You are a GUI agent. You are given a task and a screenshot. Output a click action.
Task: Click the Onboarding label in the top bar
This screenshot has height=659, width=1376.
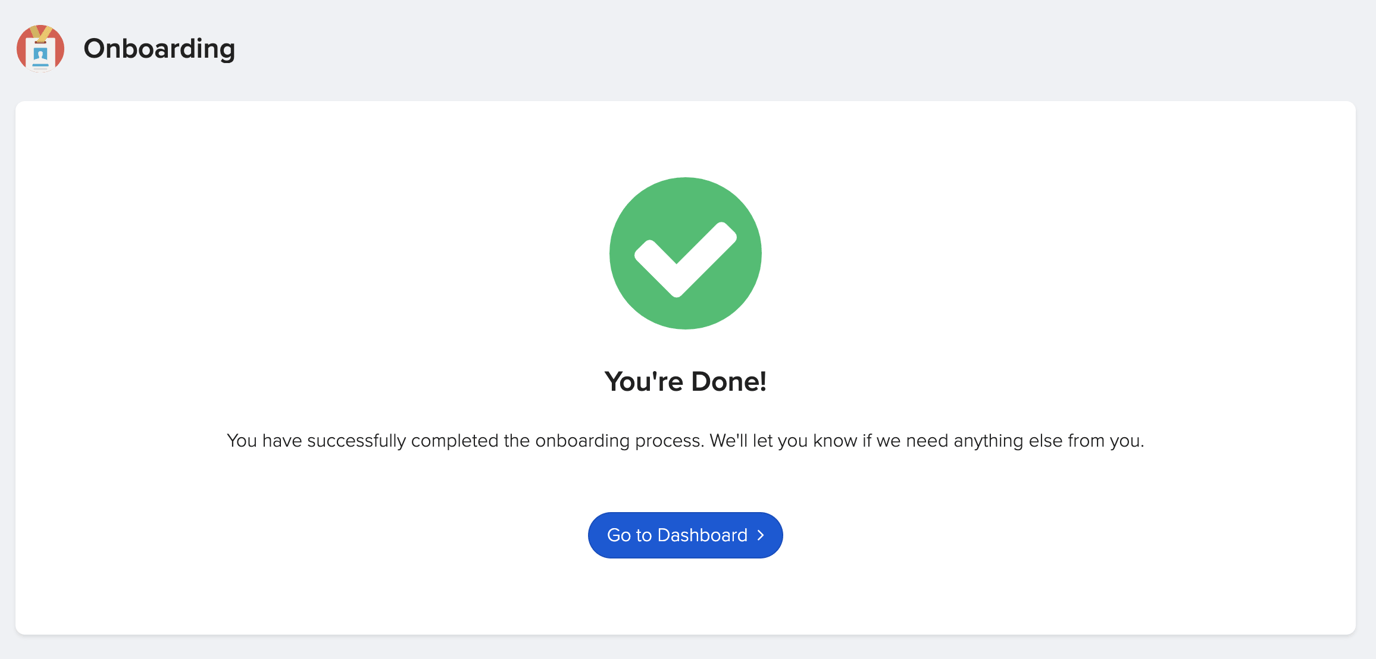(159, 47)
